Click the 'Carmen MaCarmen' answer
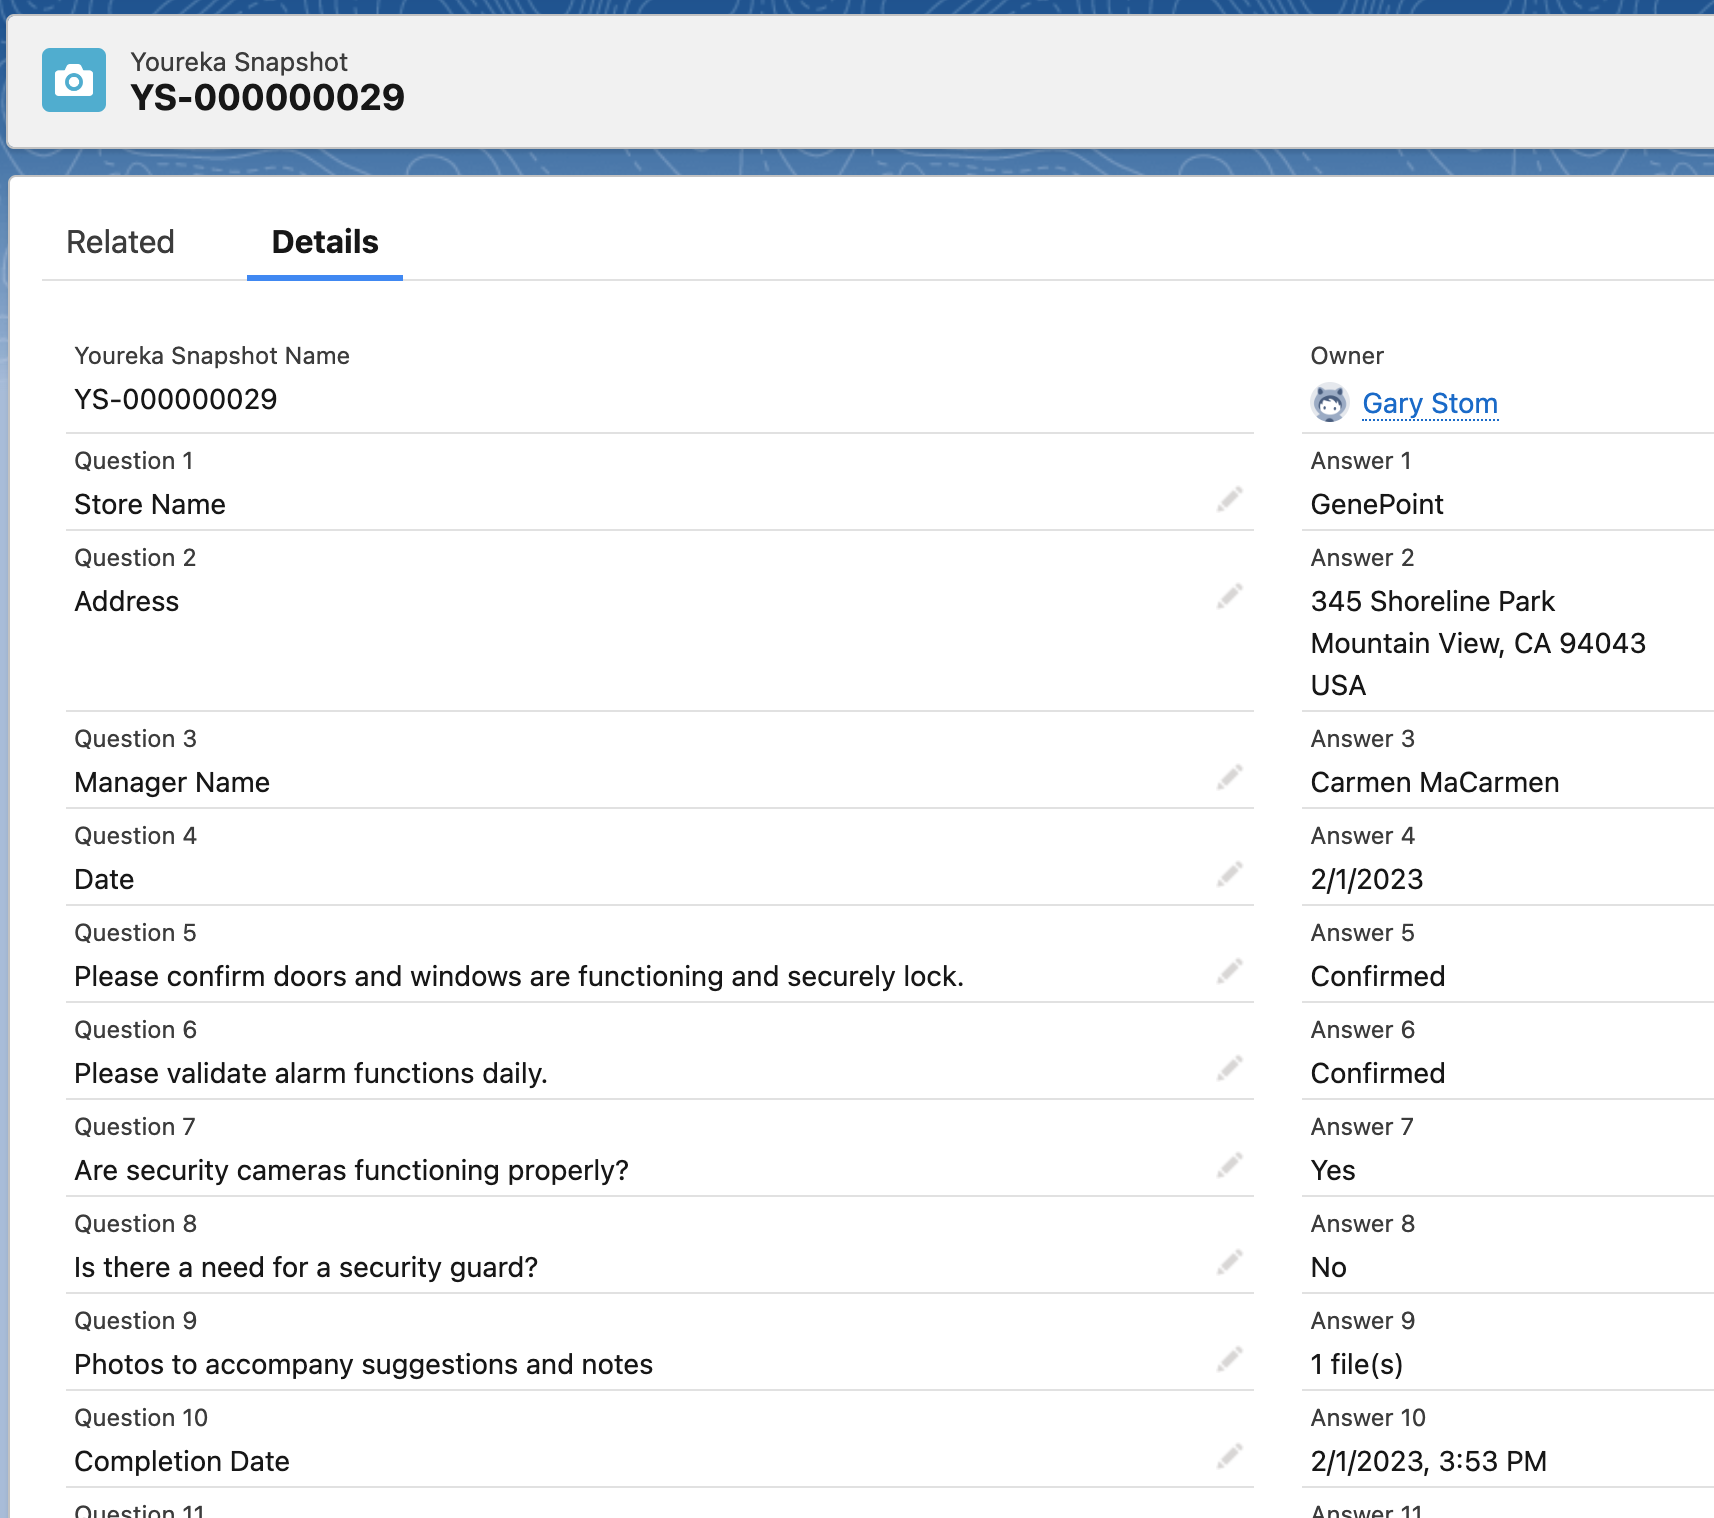Image resolution: width=1714 pixels, height=1518 pixels. [1435, 783]
